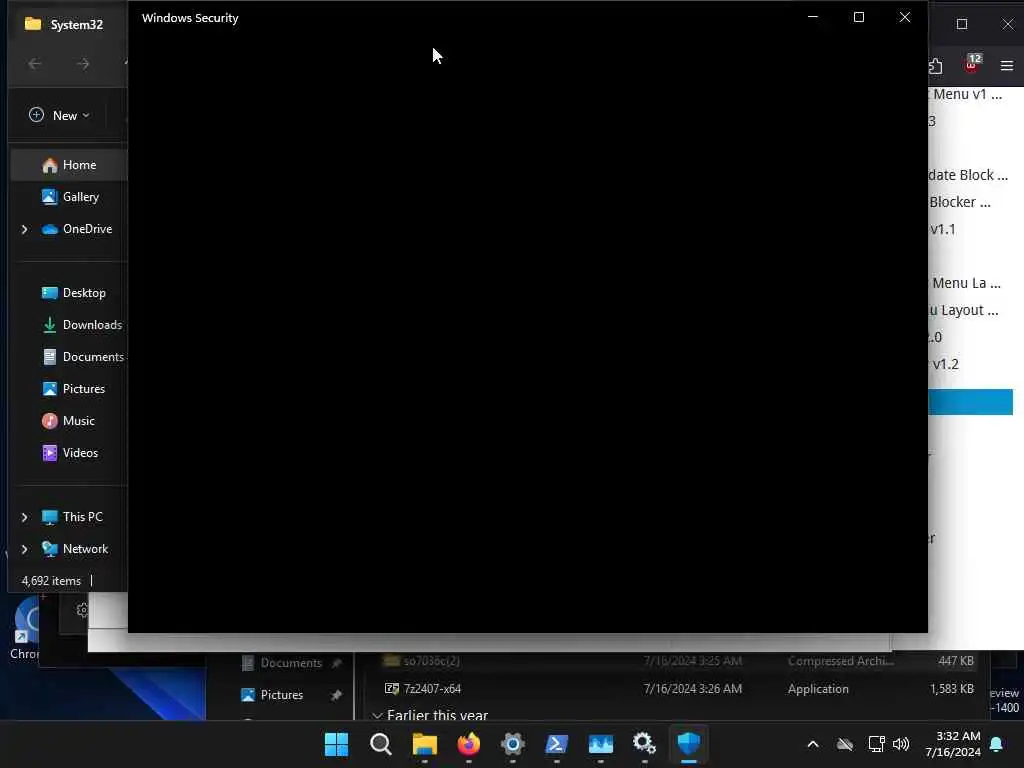Click the Home icon in sidebar
1024x768 pixels.
coord(50,165)
